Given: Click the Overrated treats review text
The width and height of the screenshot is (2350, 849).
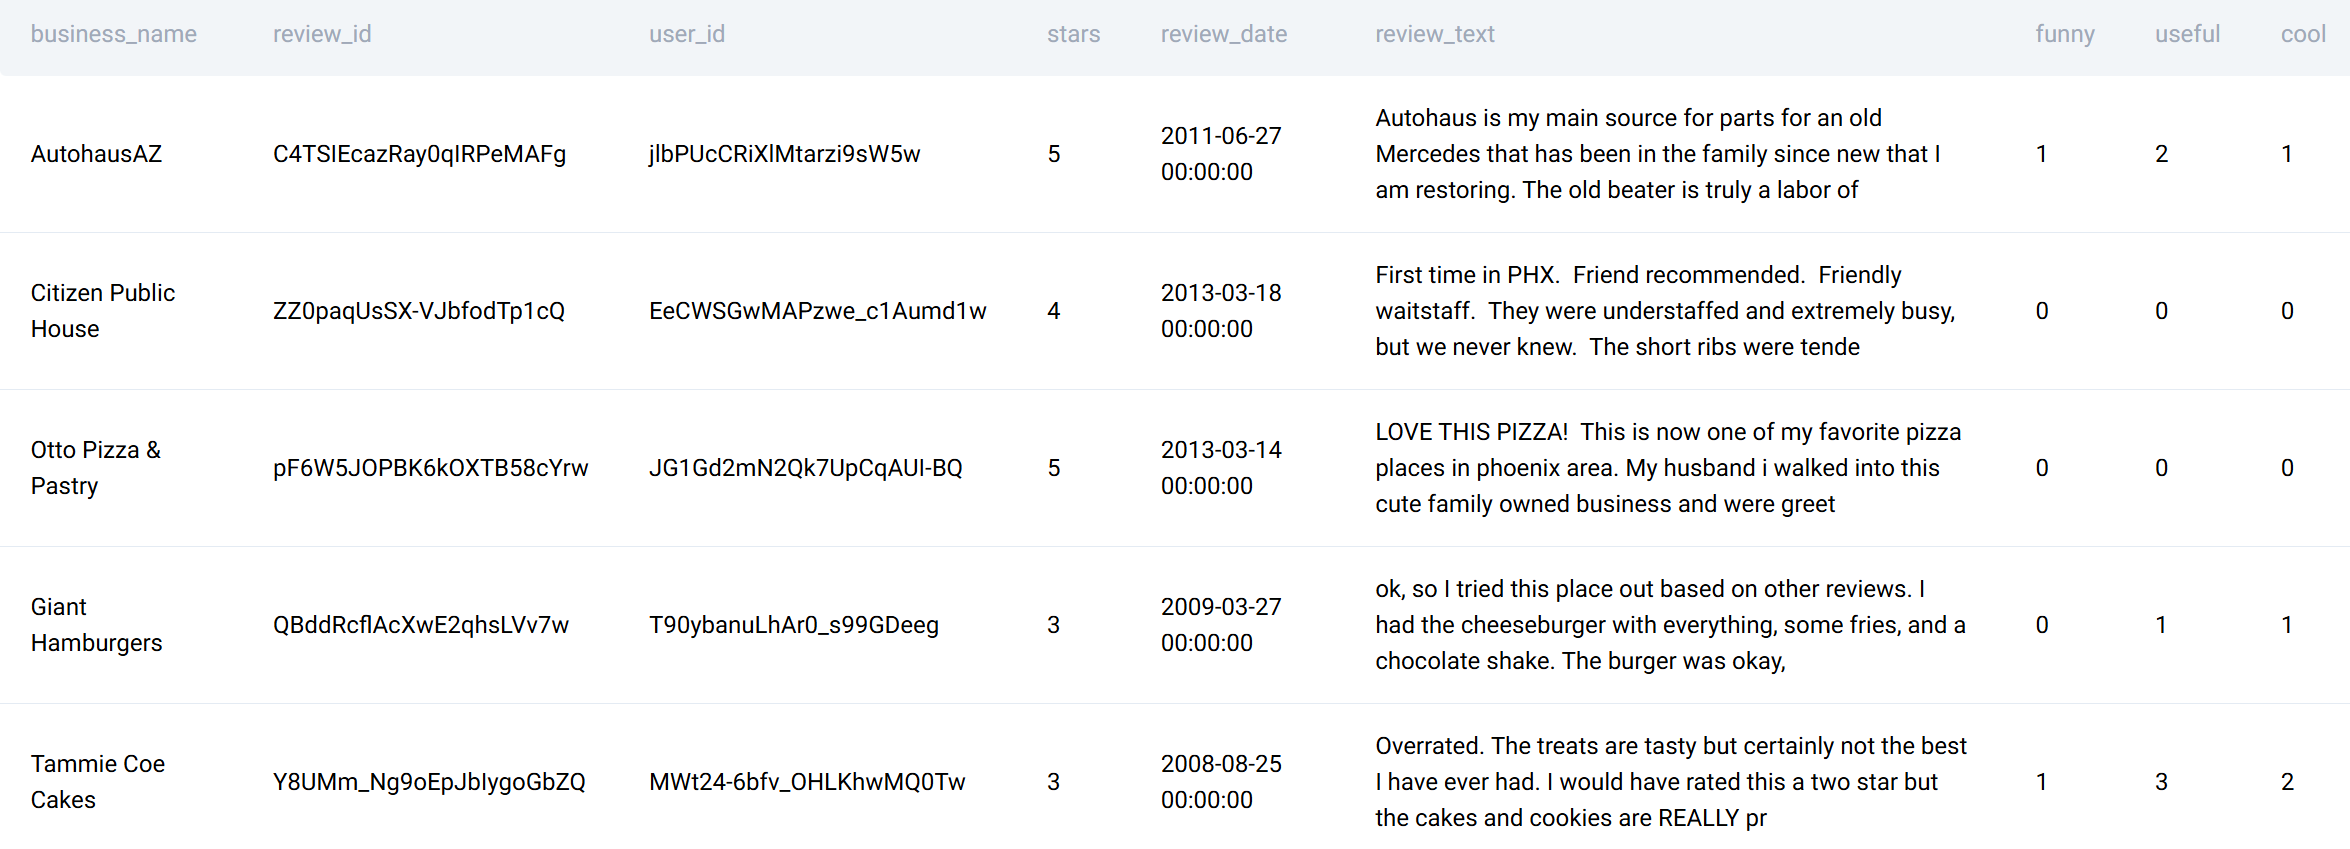Looking at the screenshot, I should (1671, 782).
